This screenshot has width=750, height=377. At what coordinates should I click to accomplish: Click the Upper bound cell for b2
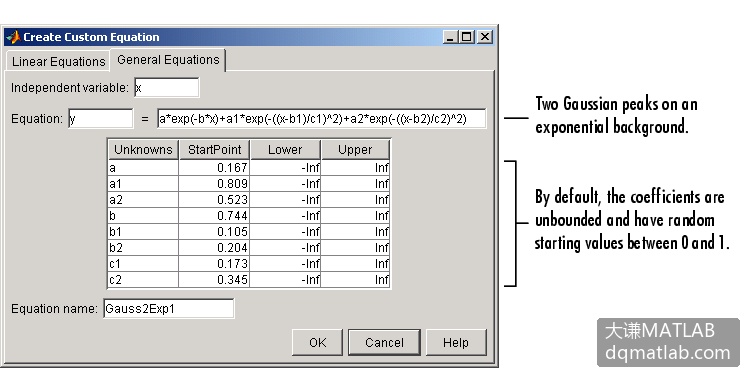click(355, 248)
